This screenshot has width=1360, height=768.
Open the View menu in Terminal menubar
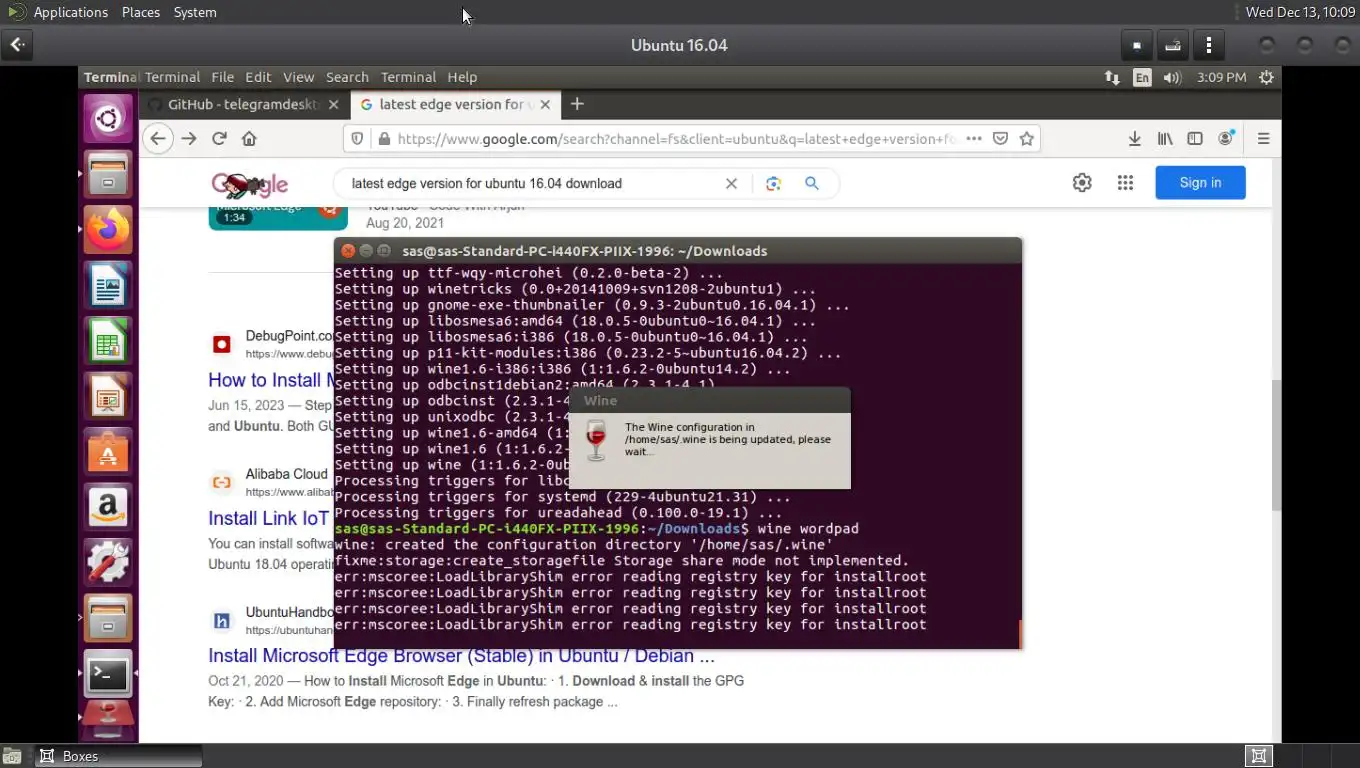click(298, 77)
